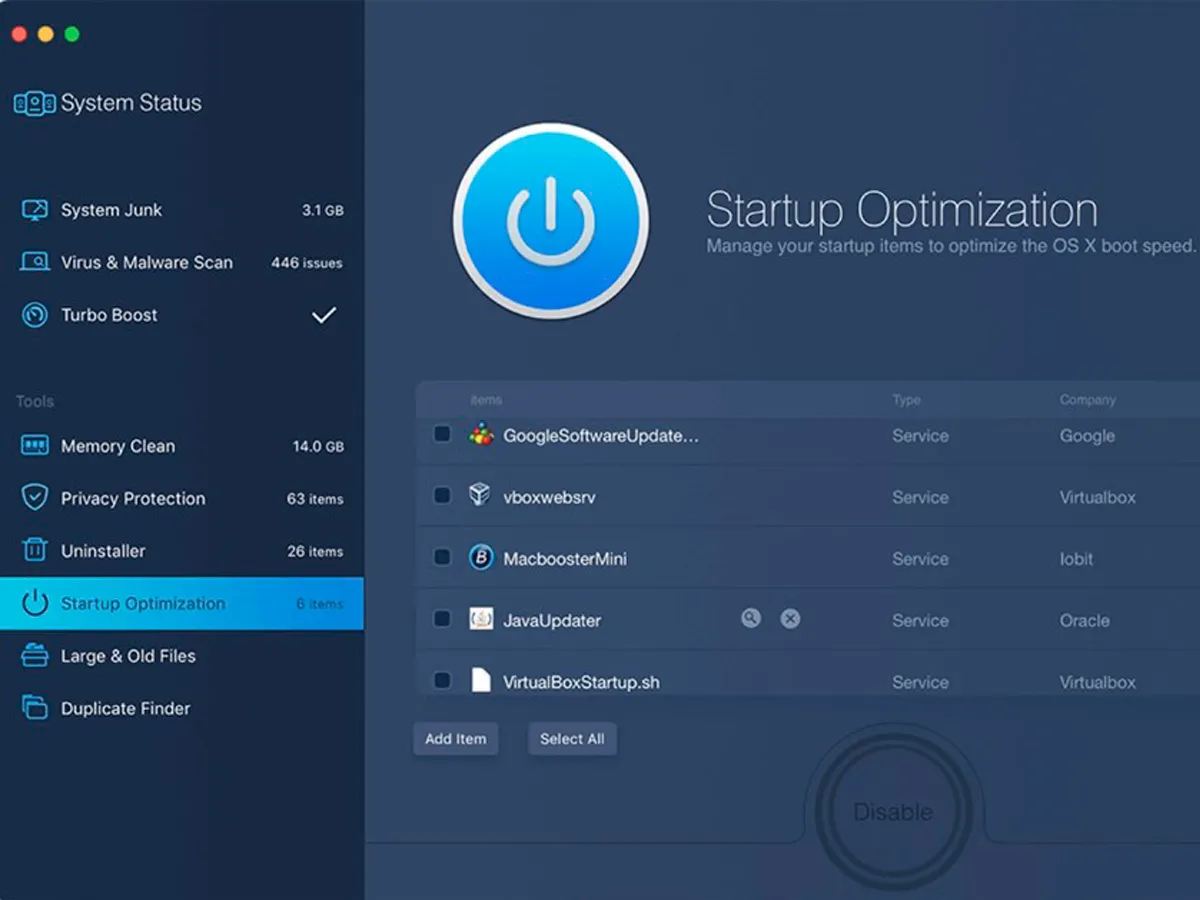Go to System Status overview
This screenshot has width=1200, height=900.
[x=108, y=103]
